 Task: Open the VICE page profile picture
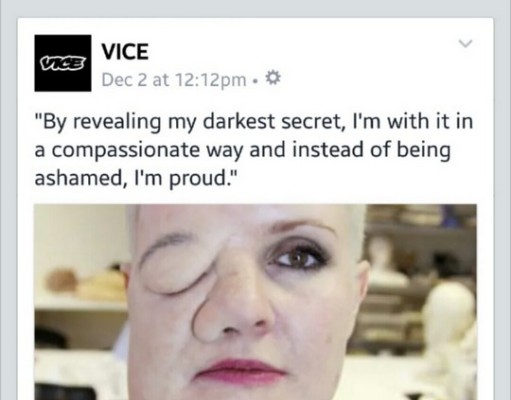coord(63,63)
